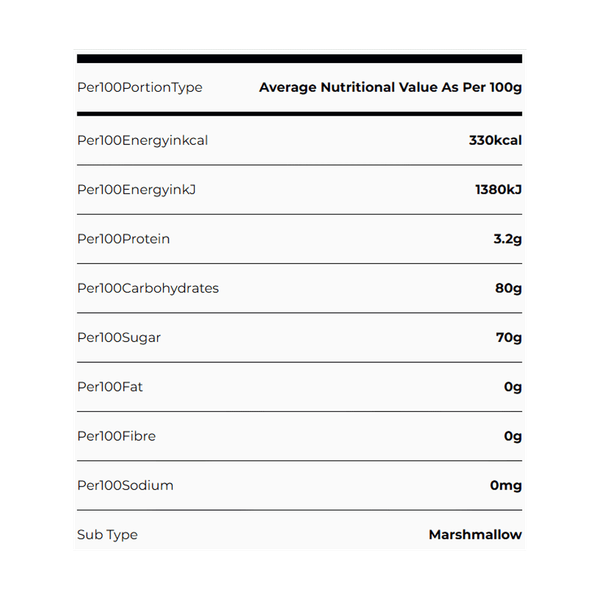This screenshot has width=600, height=600.
Task: Click the Per100Carbohydrates label
Action: 148,288
